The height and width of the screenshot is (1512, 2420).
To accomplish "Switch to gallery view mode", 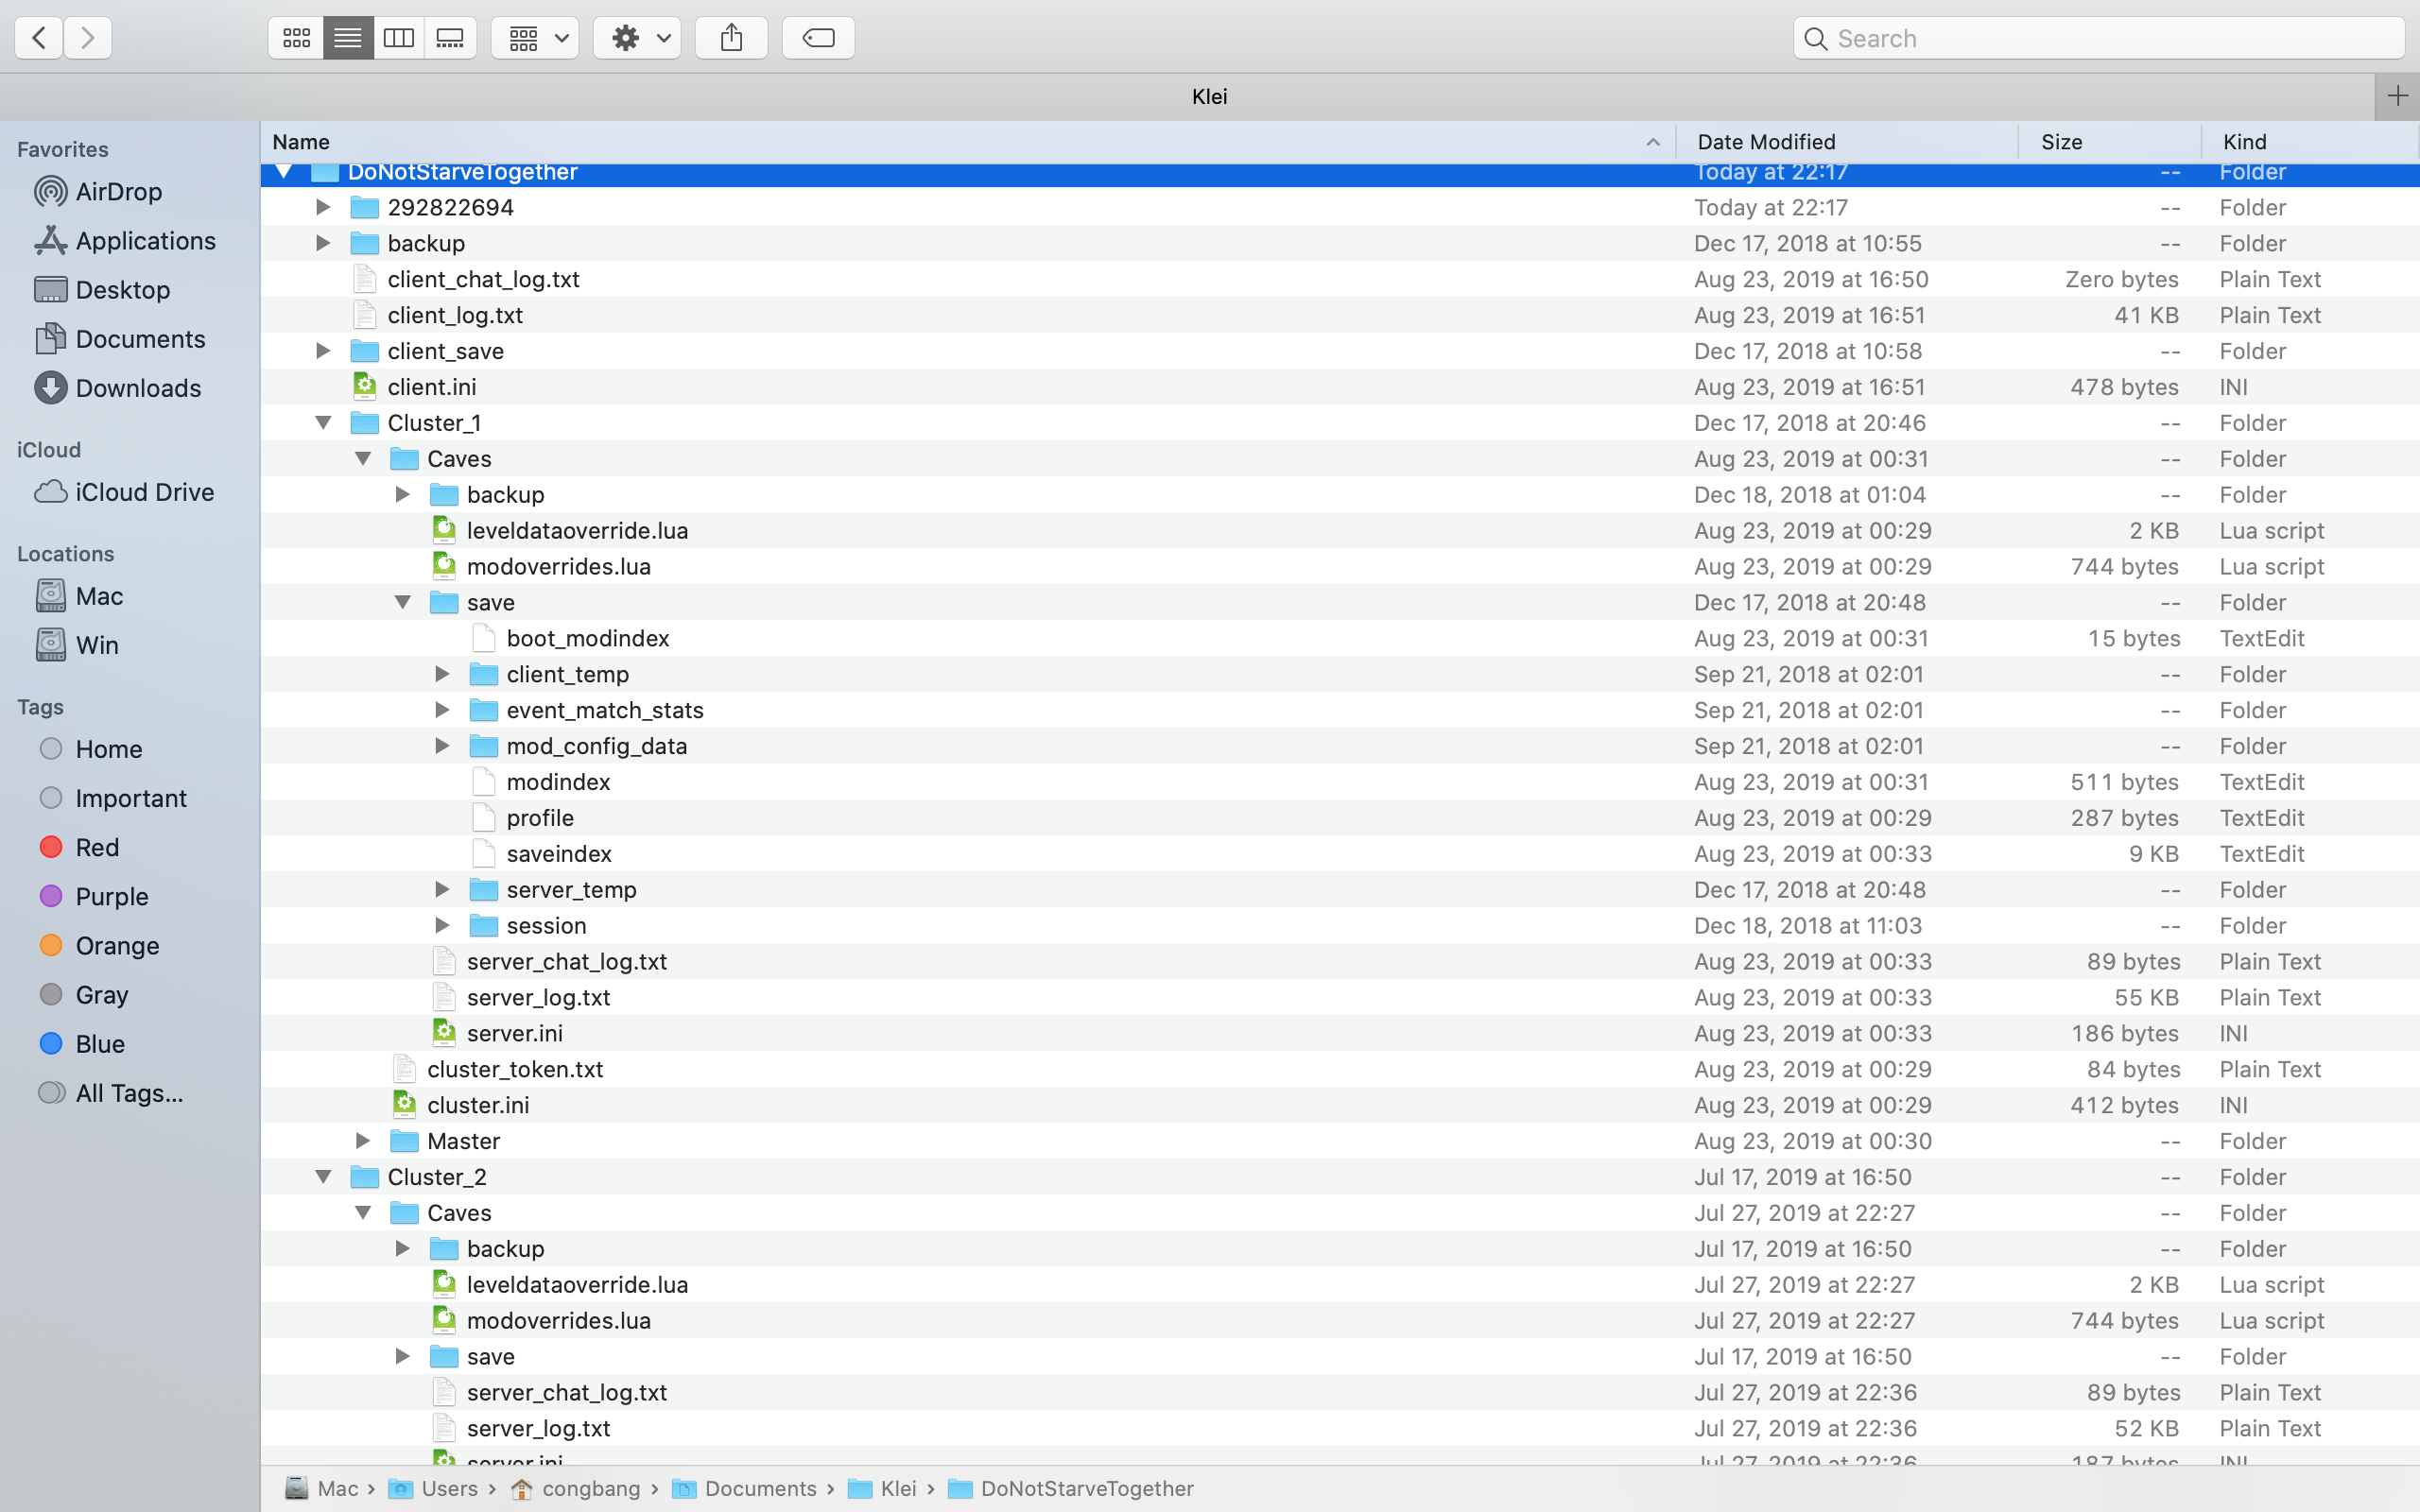I will (x=450, y=38).
